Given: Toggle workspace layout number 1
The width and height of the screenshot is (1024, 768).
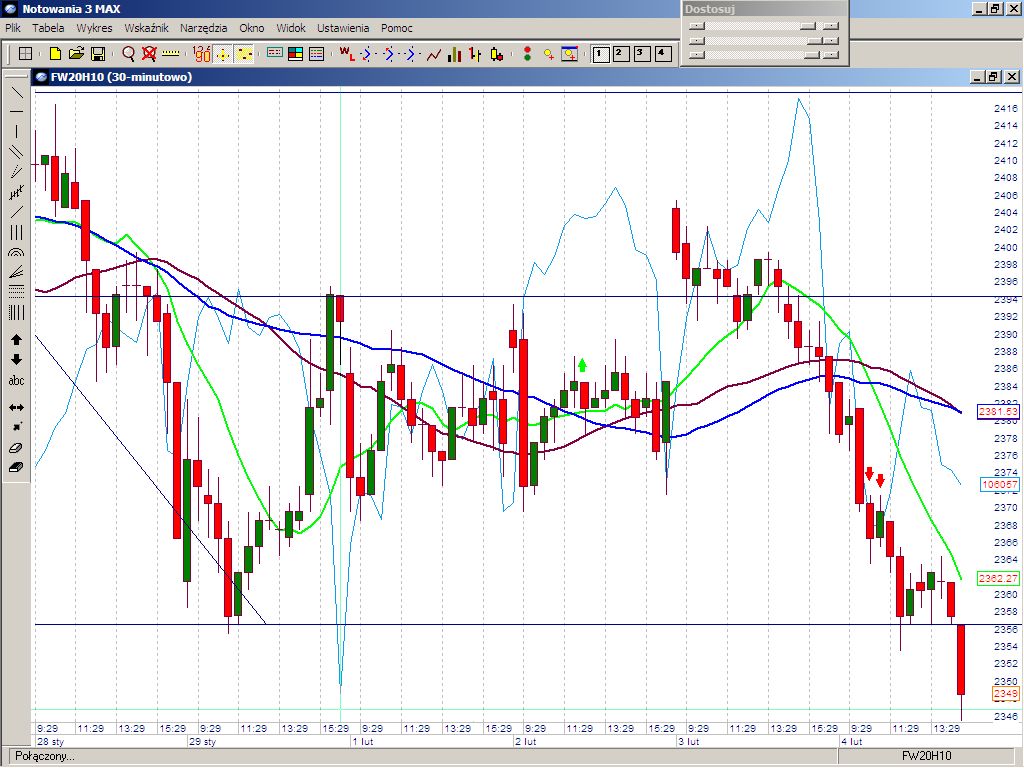Looking at the screenshot, I should pos(601,54).
